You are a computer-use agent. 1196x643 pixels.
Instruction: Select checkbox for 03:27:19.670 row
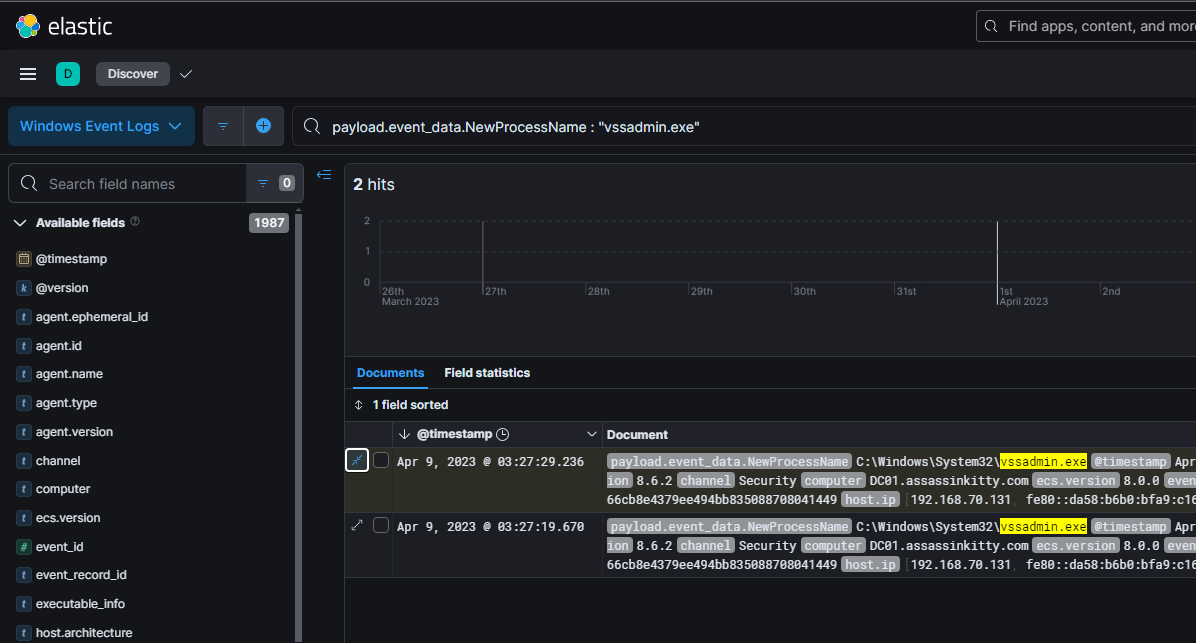point(381,526)
